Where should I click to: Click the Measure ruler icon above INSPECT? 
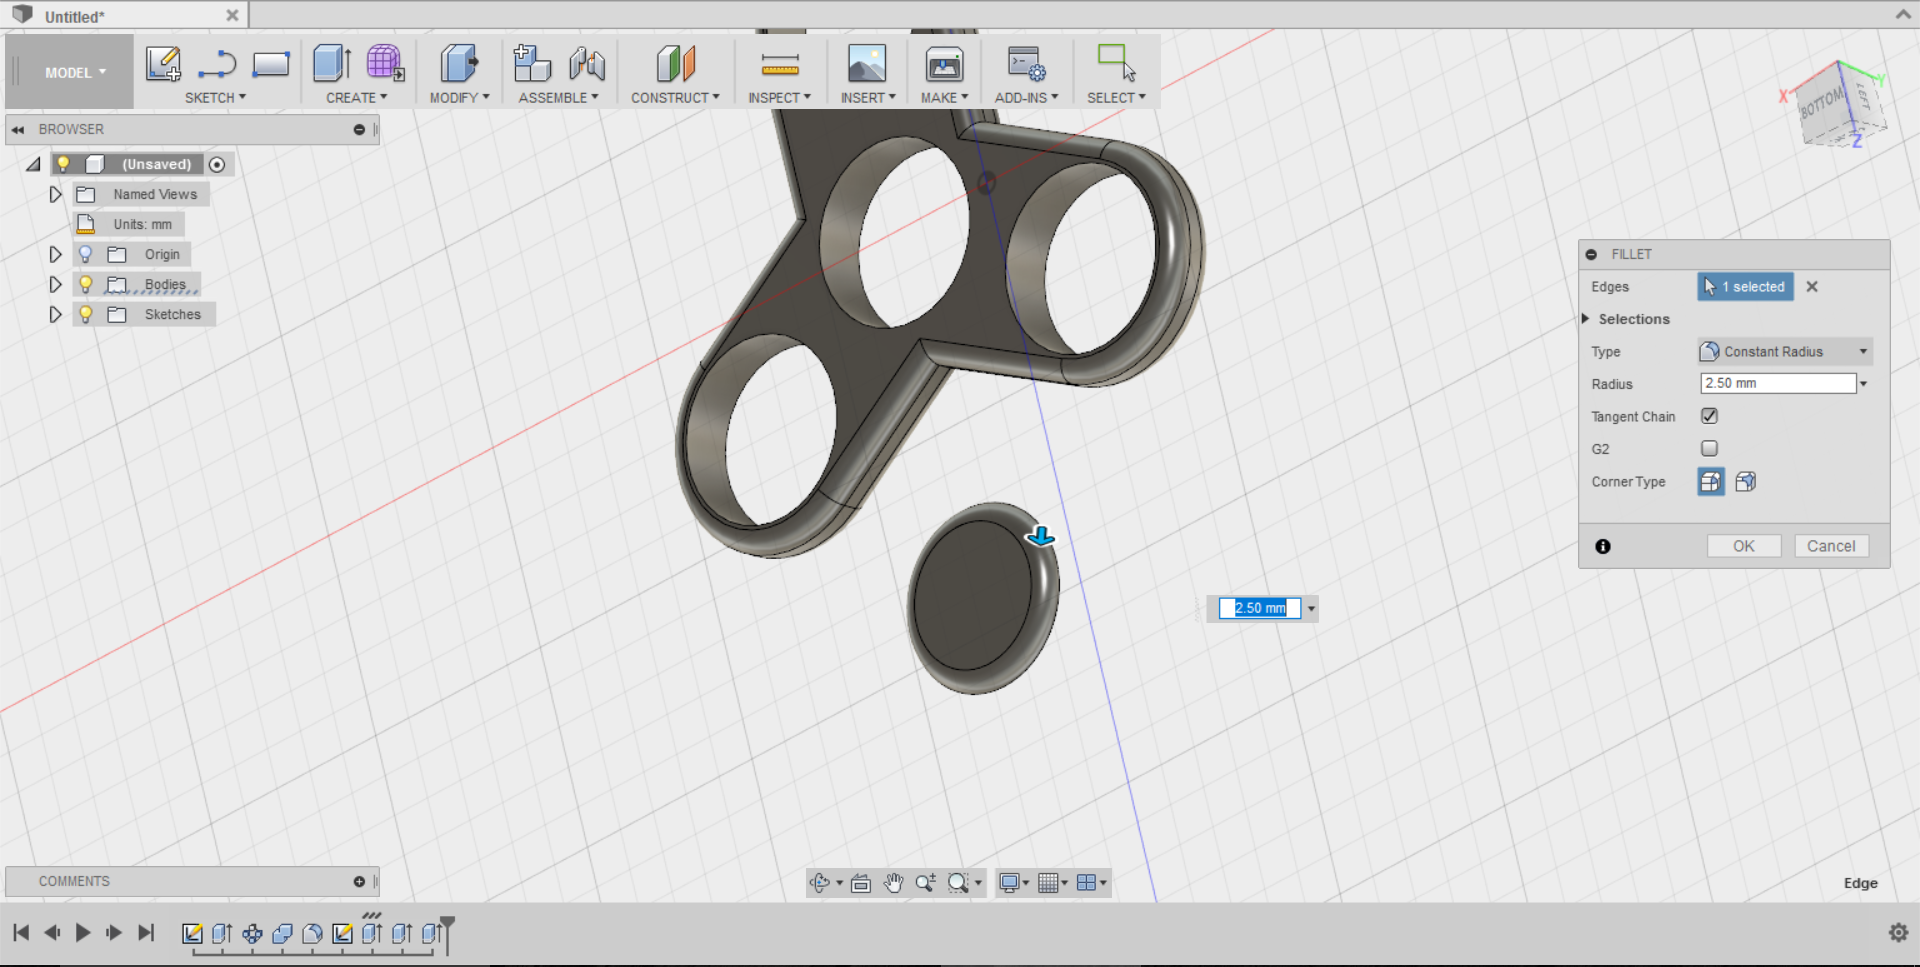[x=780, y=64]
